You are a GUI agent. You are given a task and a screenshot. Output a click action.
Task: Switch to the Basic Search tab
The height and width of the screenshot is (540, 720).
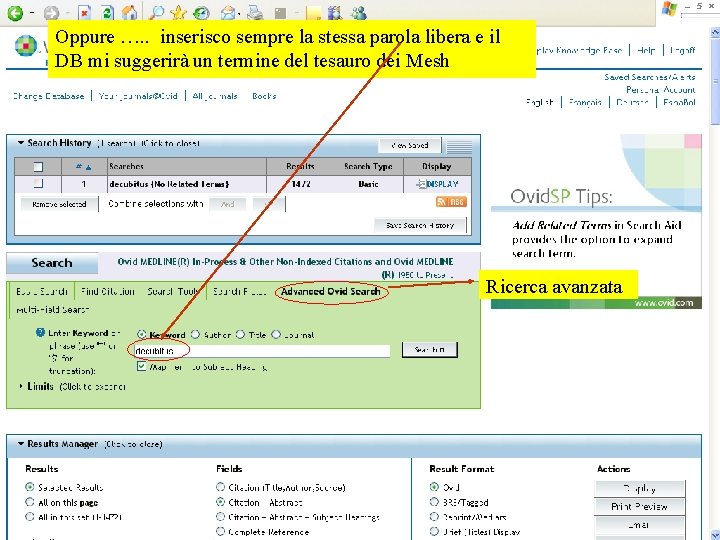coord(41,292)
